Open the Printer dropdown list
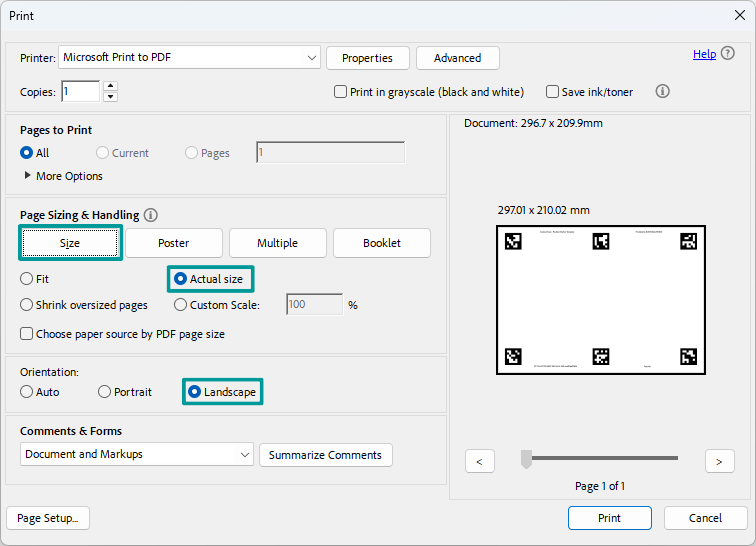756x546 pixels. click(x=312, y=58)
